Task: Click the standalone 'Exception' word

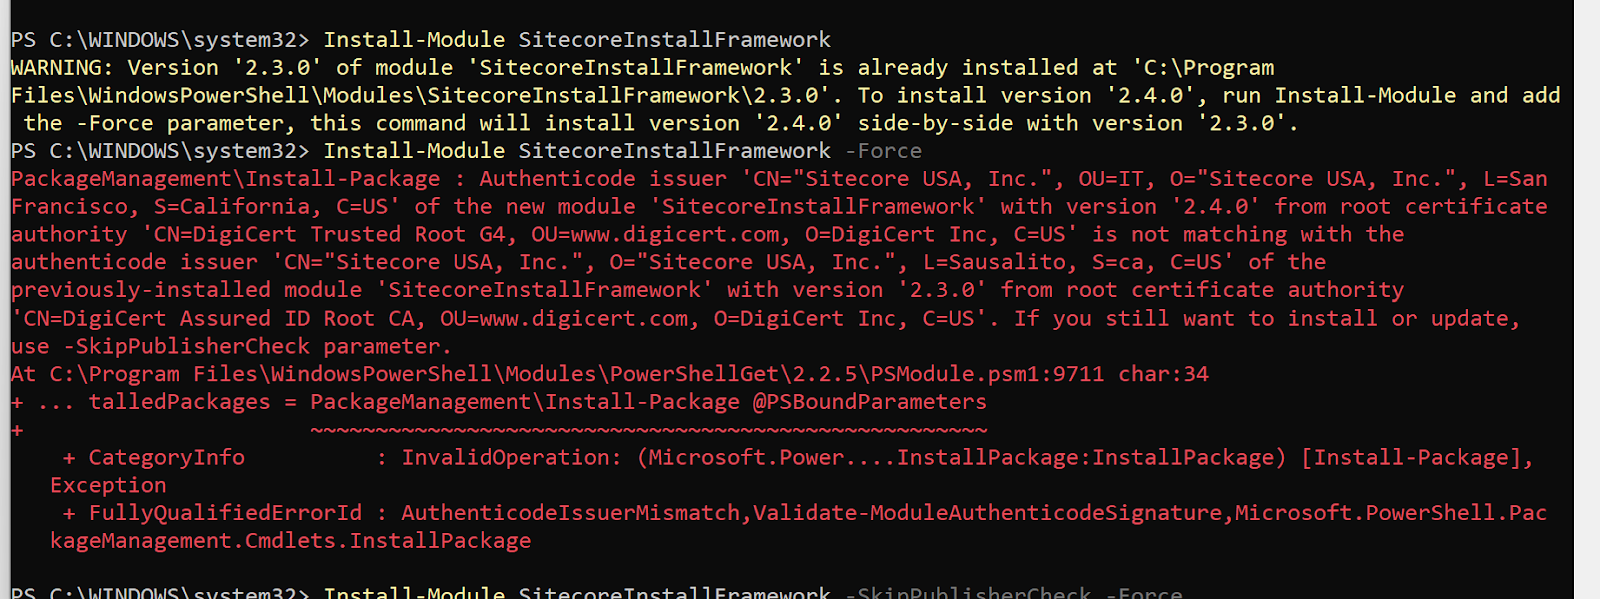Action: click(x=108, y=486)
